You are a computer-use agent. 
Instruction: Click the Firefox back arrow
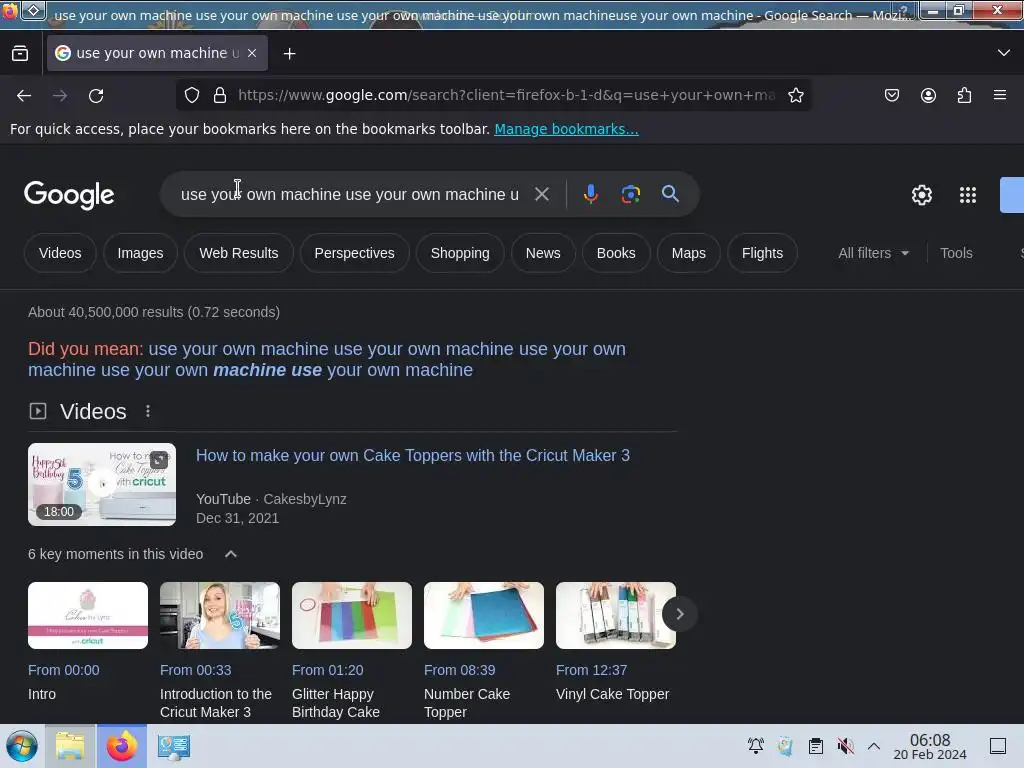pyautogui.click(x=24, y=96)
